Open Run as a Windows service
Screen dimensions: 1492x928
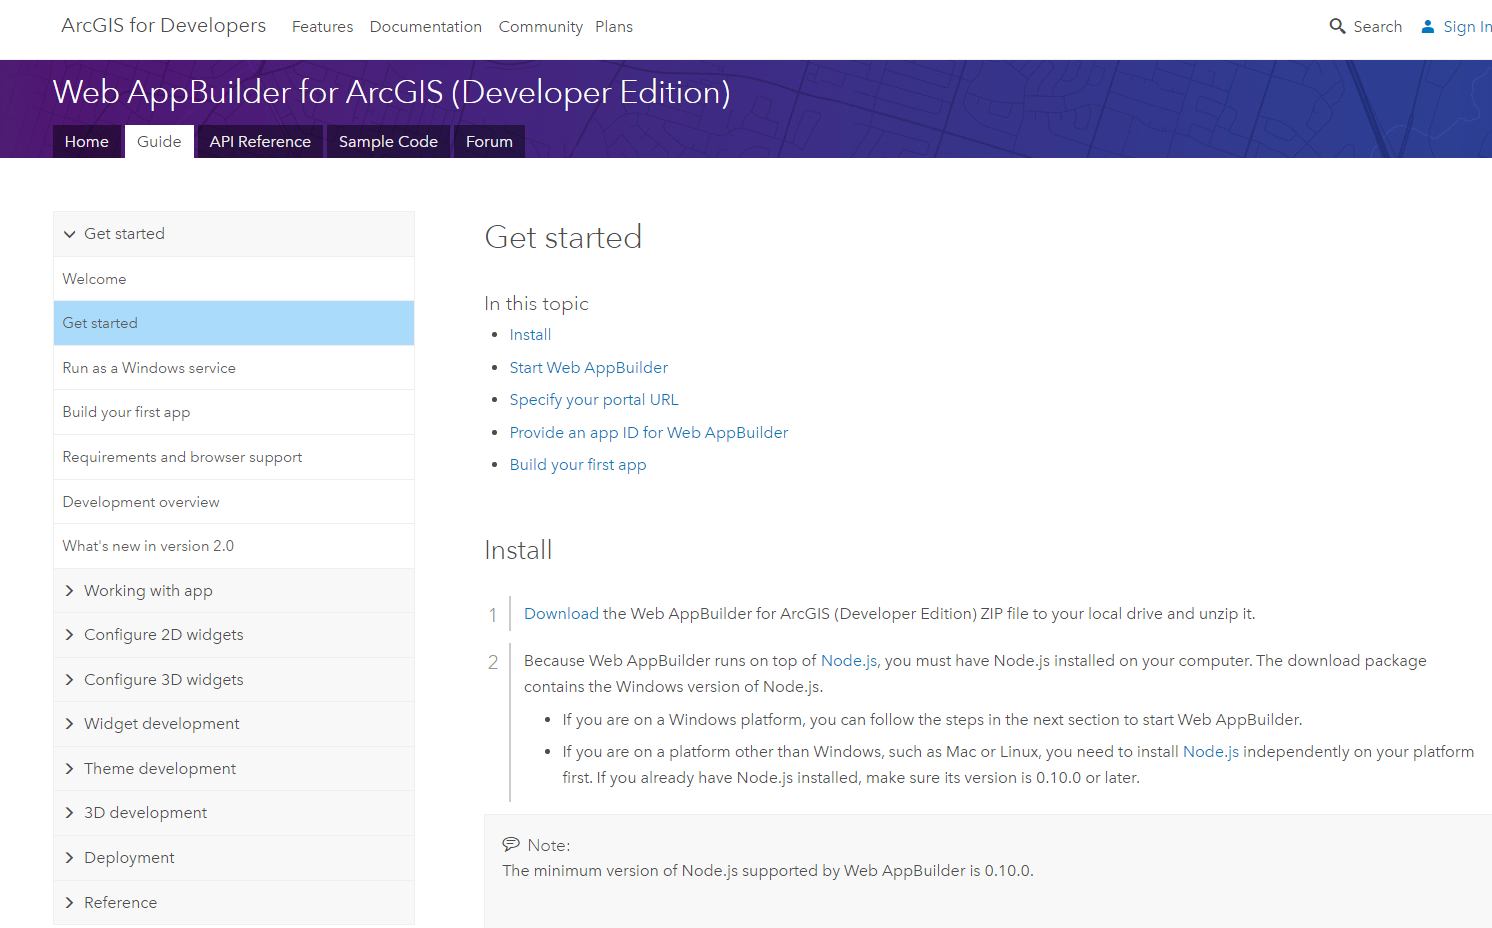(234, 368)
